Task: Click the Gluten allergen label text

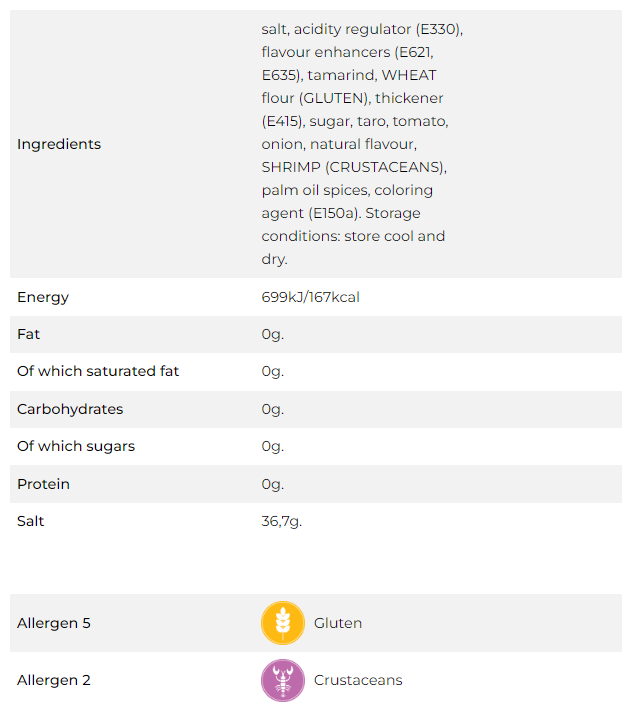Action: 338,623
